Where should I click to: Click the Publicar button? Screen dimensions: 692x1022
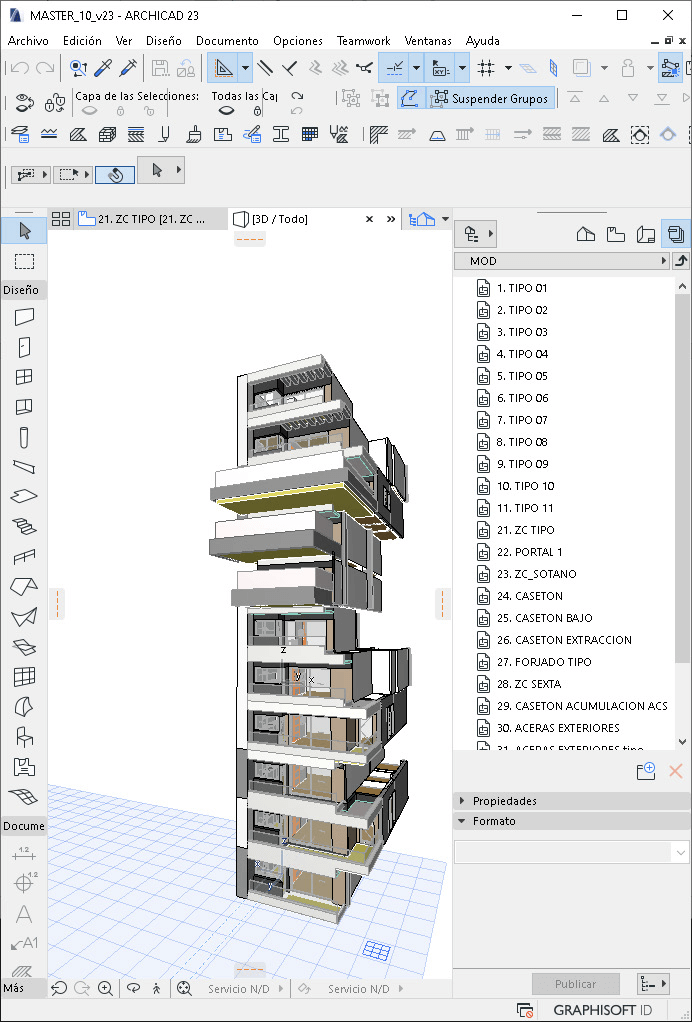pyautogui.click(x=575, y=984)
